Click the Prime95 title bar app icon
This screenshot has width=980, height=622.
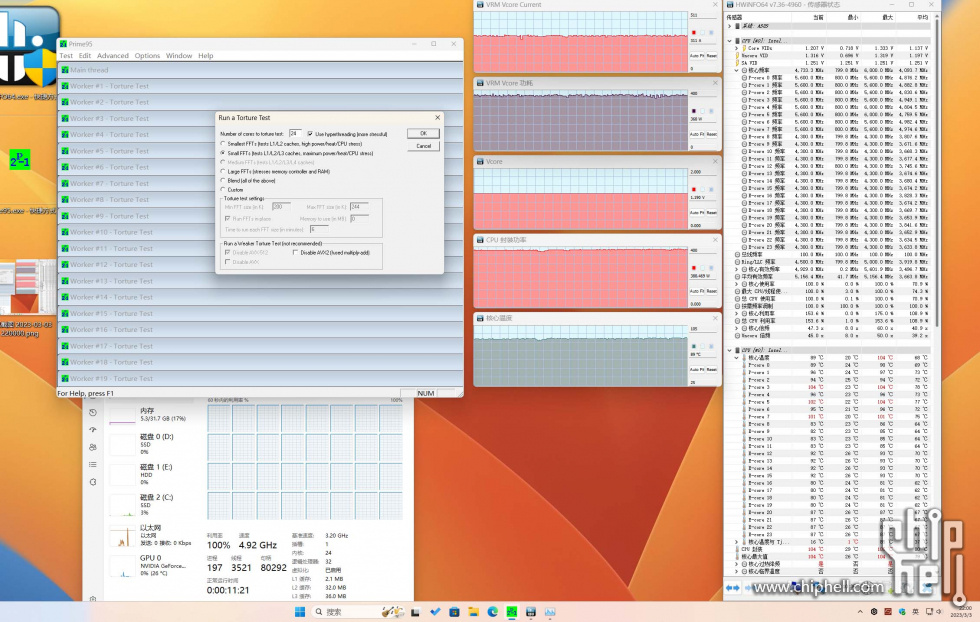click(x=63, y=44)
